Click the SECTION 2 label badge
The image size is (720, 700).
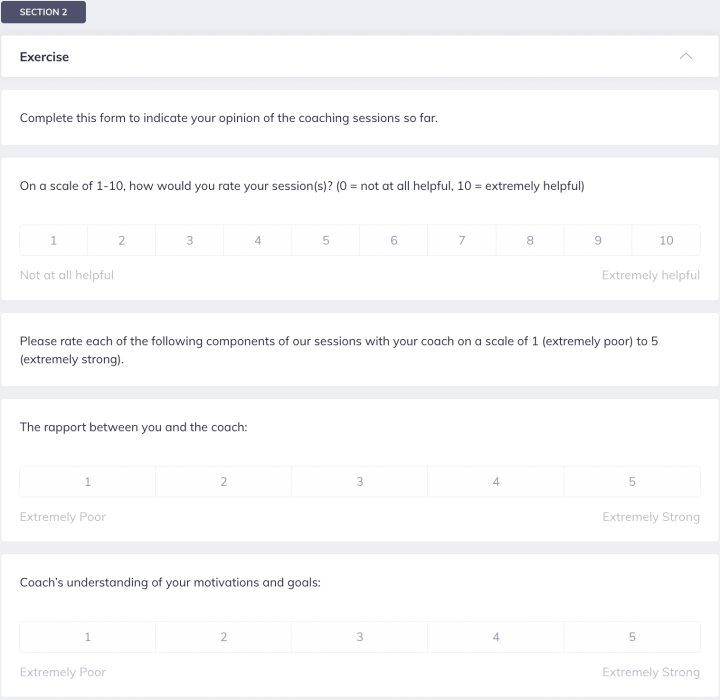(x=43, y=12)
